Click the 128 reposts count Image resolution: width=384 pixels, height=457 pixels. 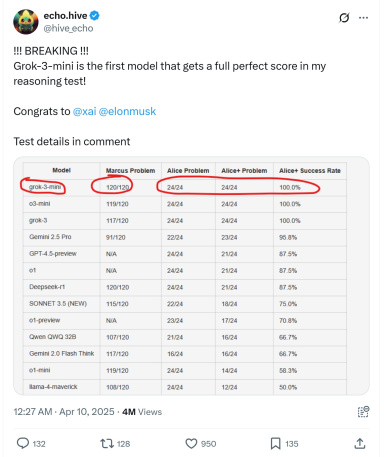click(x=123, y=444)
